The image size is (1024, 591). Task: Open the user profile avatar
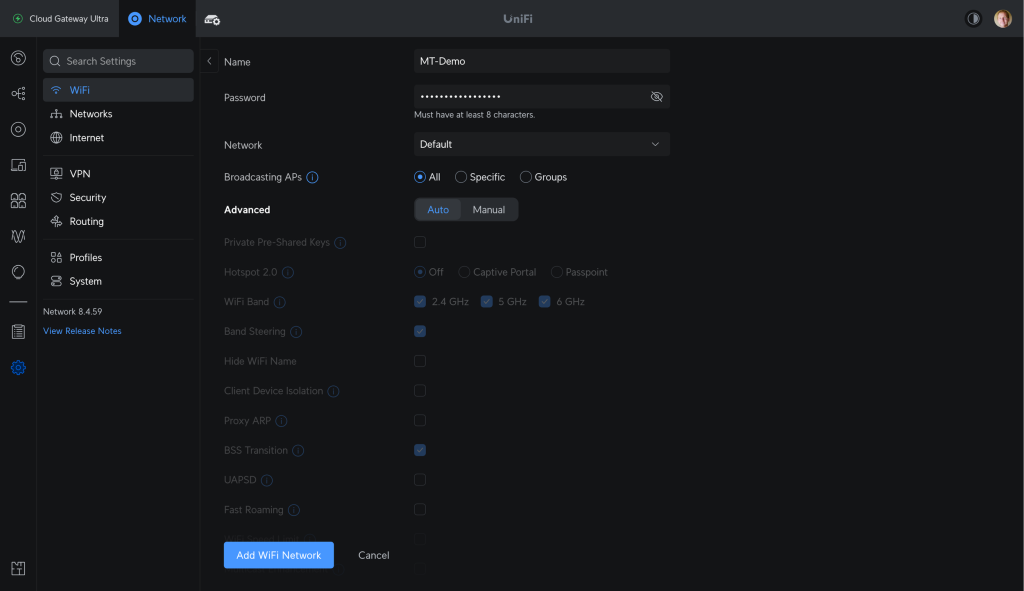(1002, 19)
